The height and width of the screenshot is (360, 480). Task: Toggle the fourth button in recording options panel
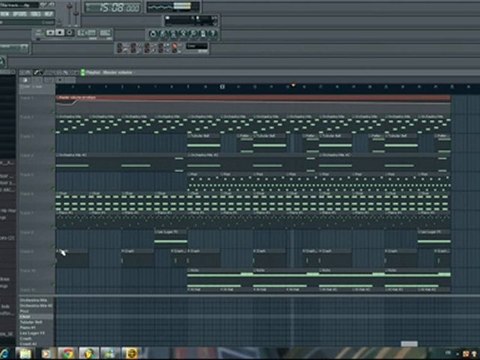click(x=161, y=48)
